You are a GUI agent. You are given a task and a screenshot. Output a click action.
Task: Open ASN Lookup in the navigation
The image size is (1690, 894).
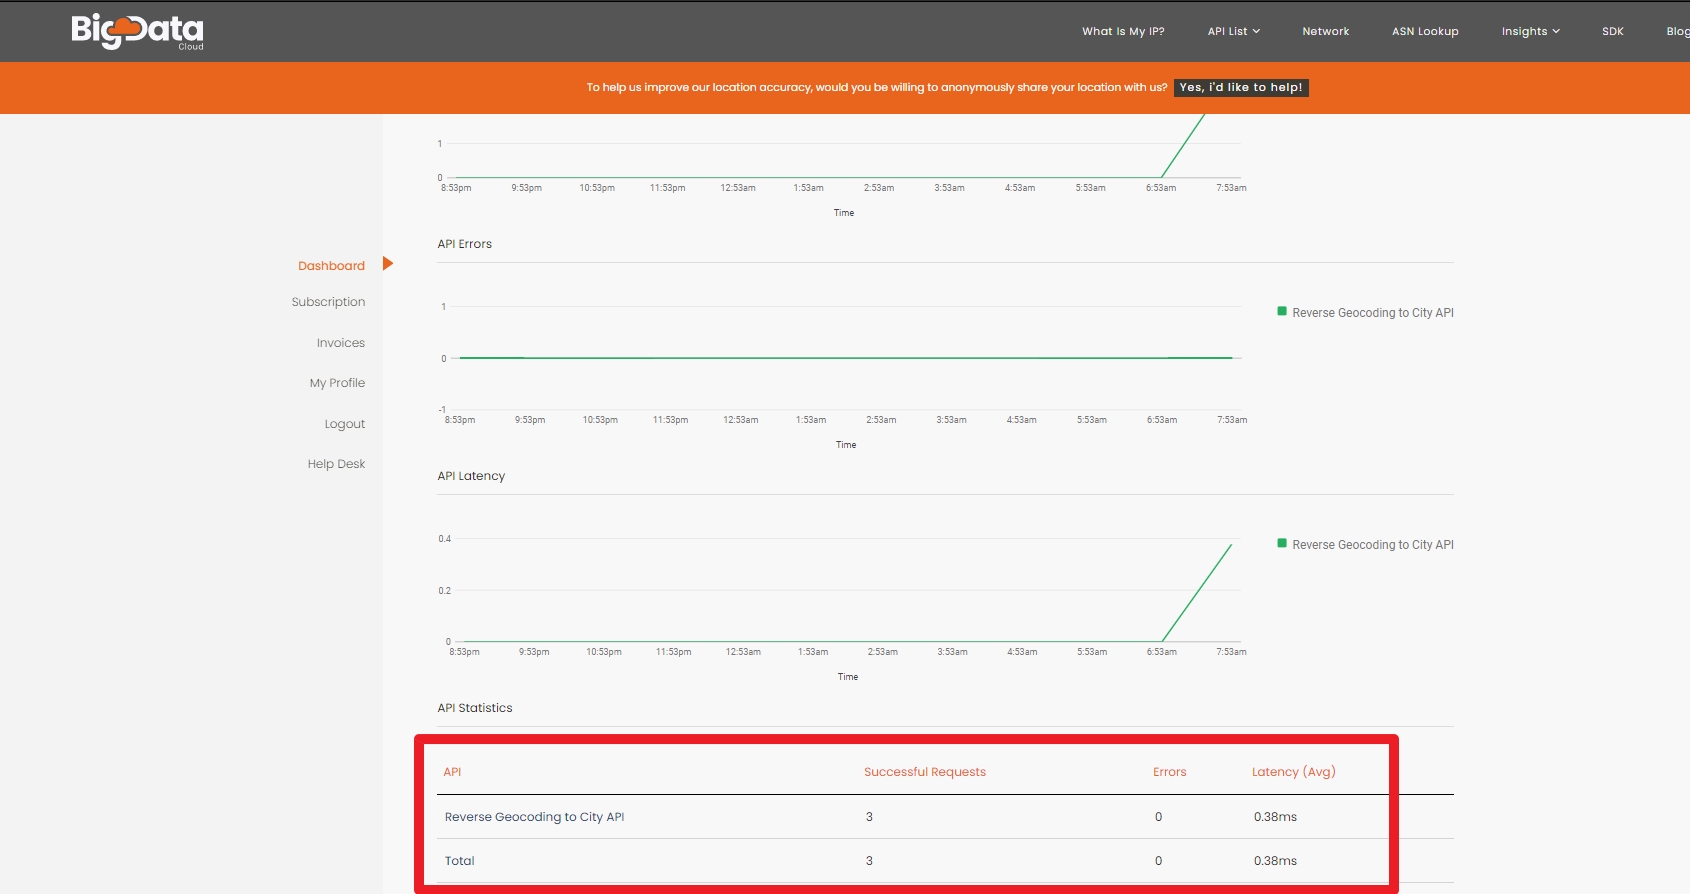(x=1425, y=31)
